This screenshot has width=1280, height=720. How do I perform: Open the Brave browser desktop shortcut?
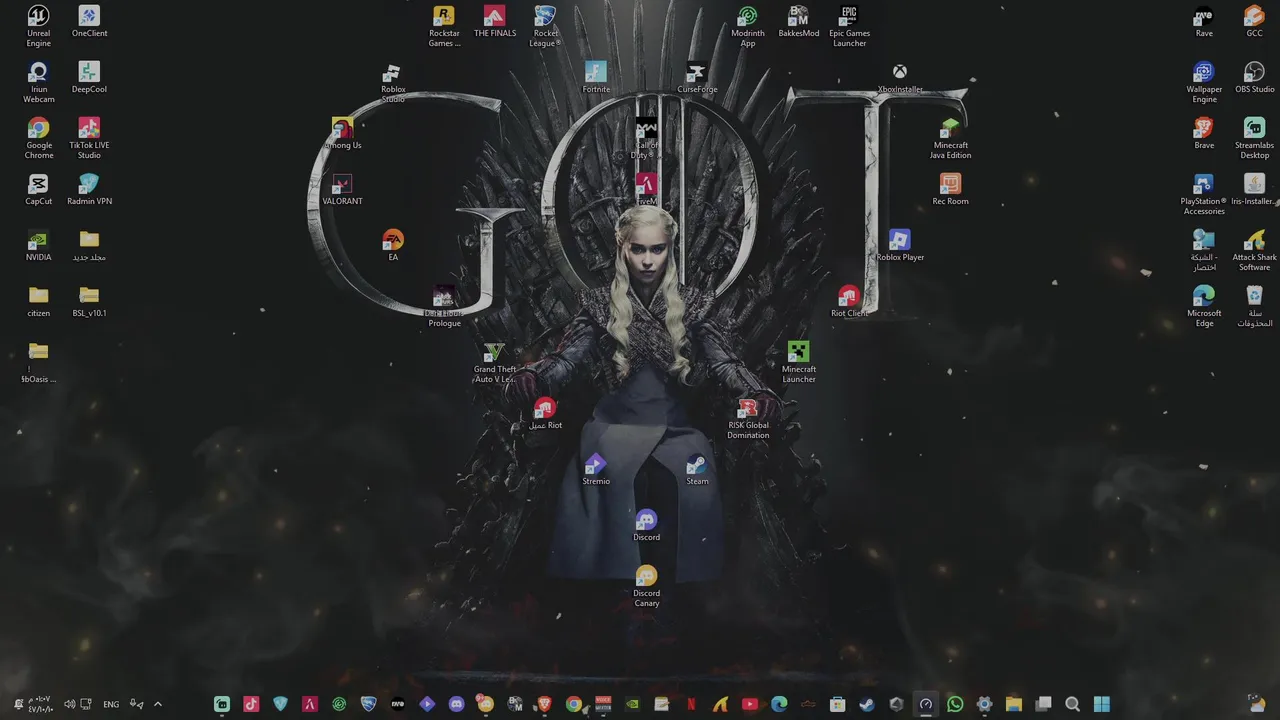[x=1204, y=134]
